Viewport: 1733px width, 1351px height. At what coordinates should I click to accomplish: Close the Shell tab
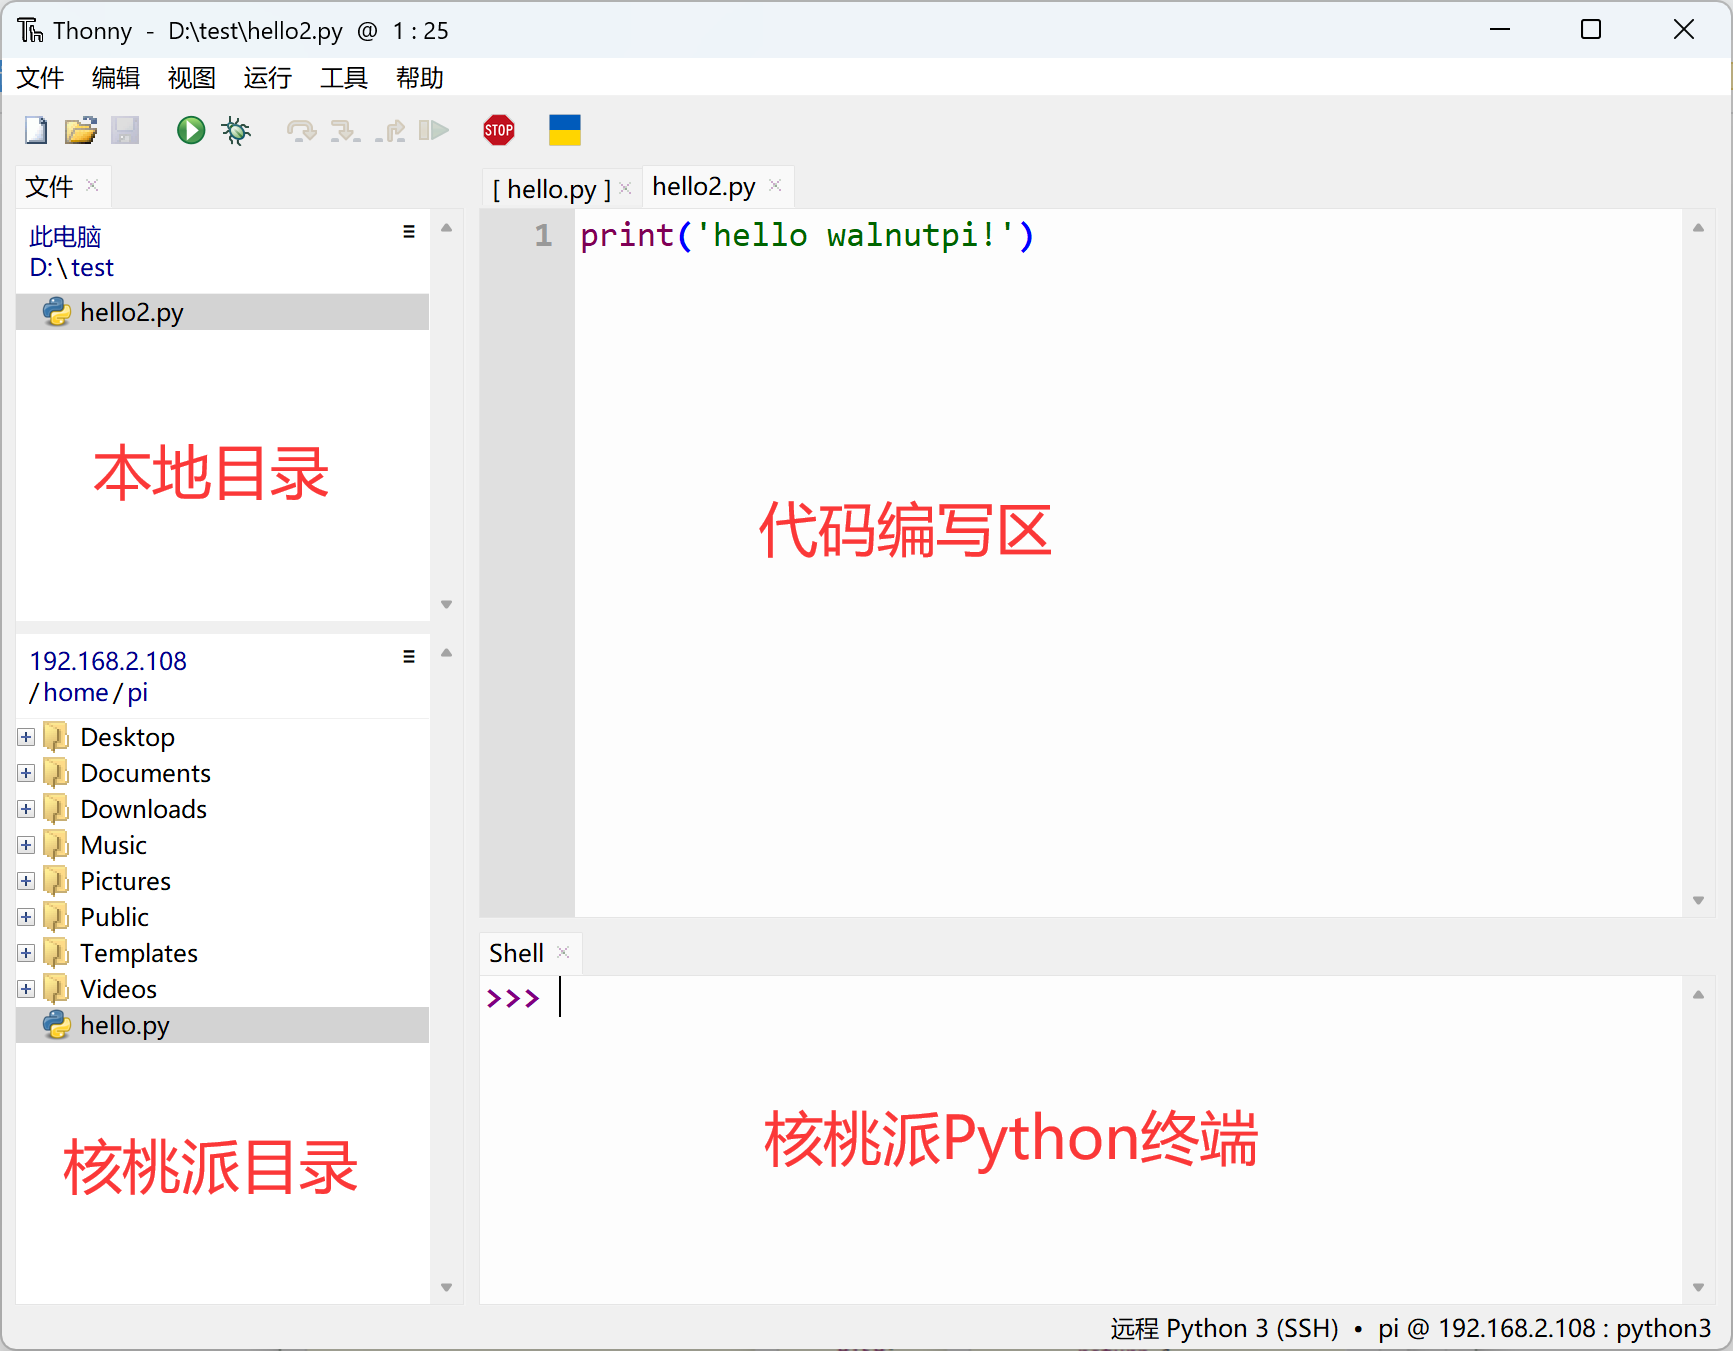pos(563,952)
